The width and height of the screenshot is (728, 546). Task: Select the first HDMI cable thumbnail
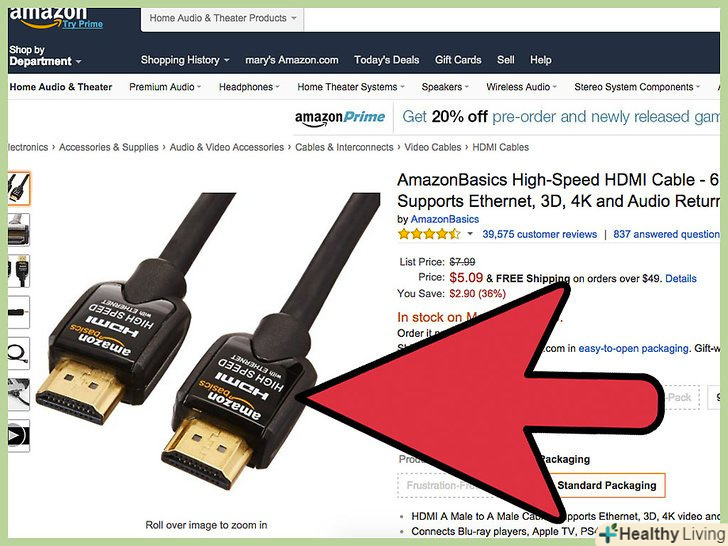point(19,188)
